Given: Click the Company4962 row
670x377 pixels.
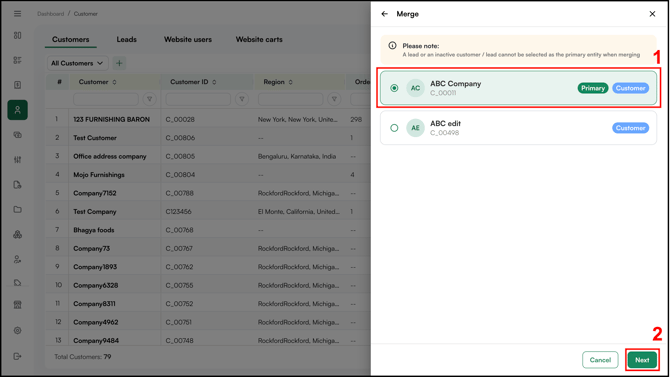Looking at the screenshot, I should point(208,322).
